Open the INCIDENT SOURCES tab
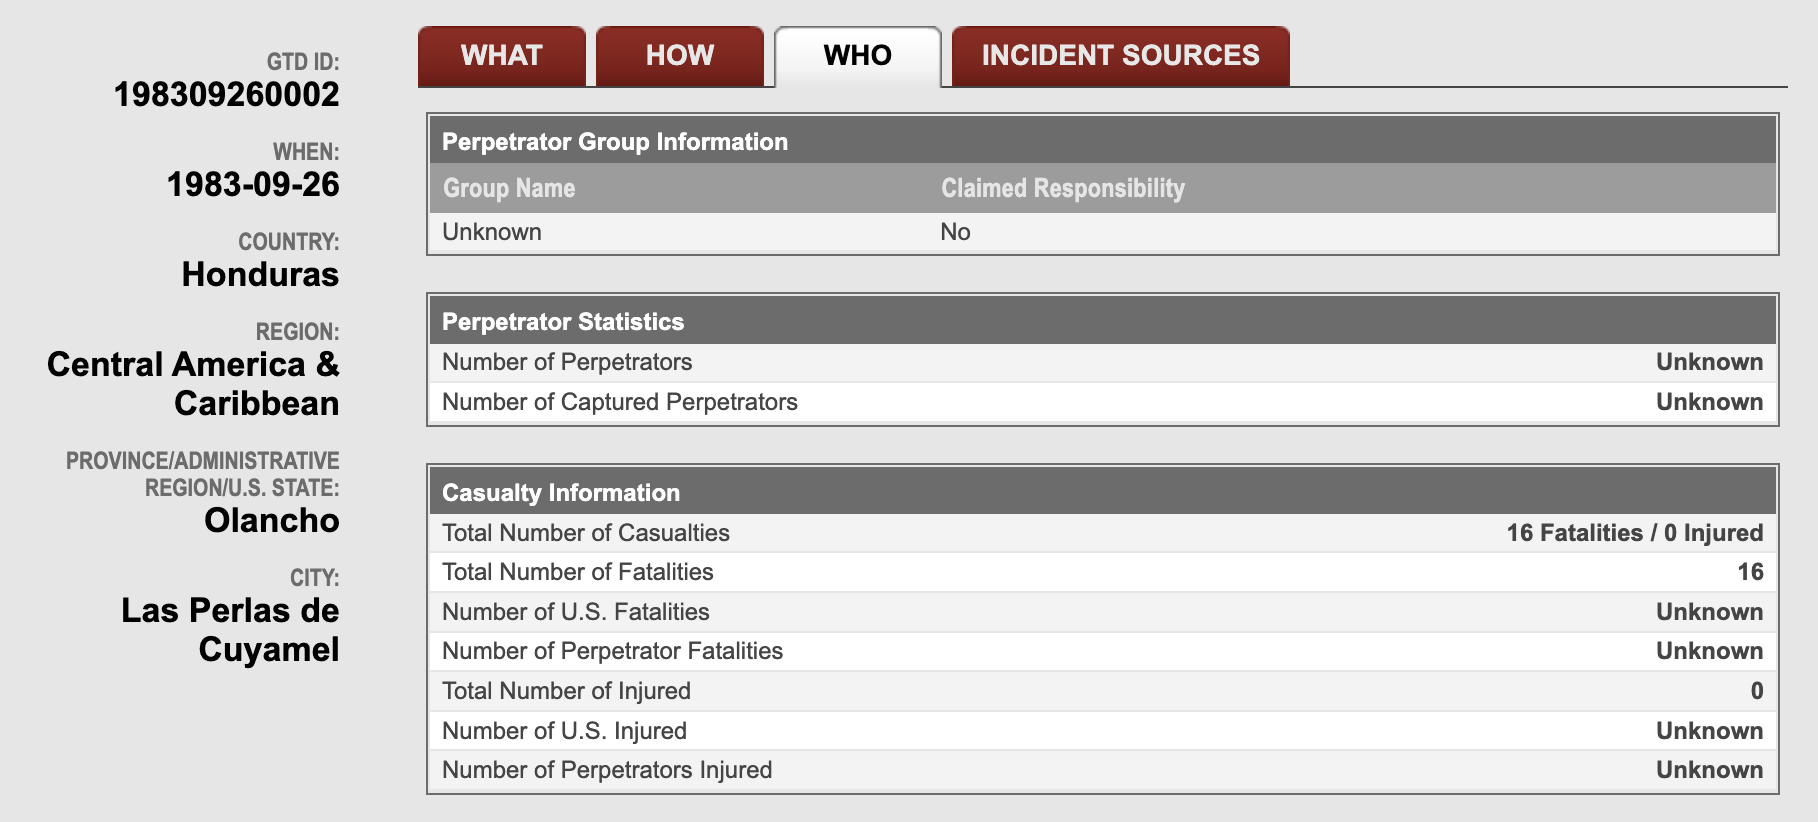The width and height of the screenshot is (1818, 822). 1120,56
